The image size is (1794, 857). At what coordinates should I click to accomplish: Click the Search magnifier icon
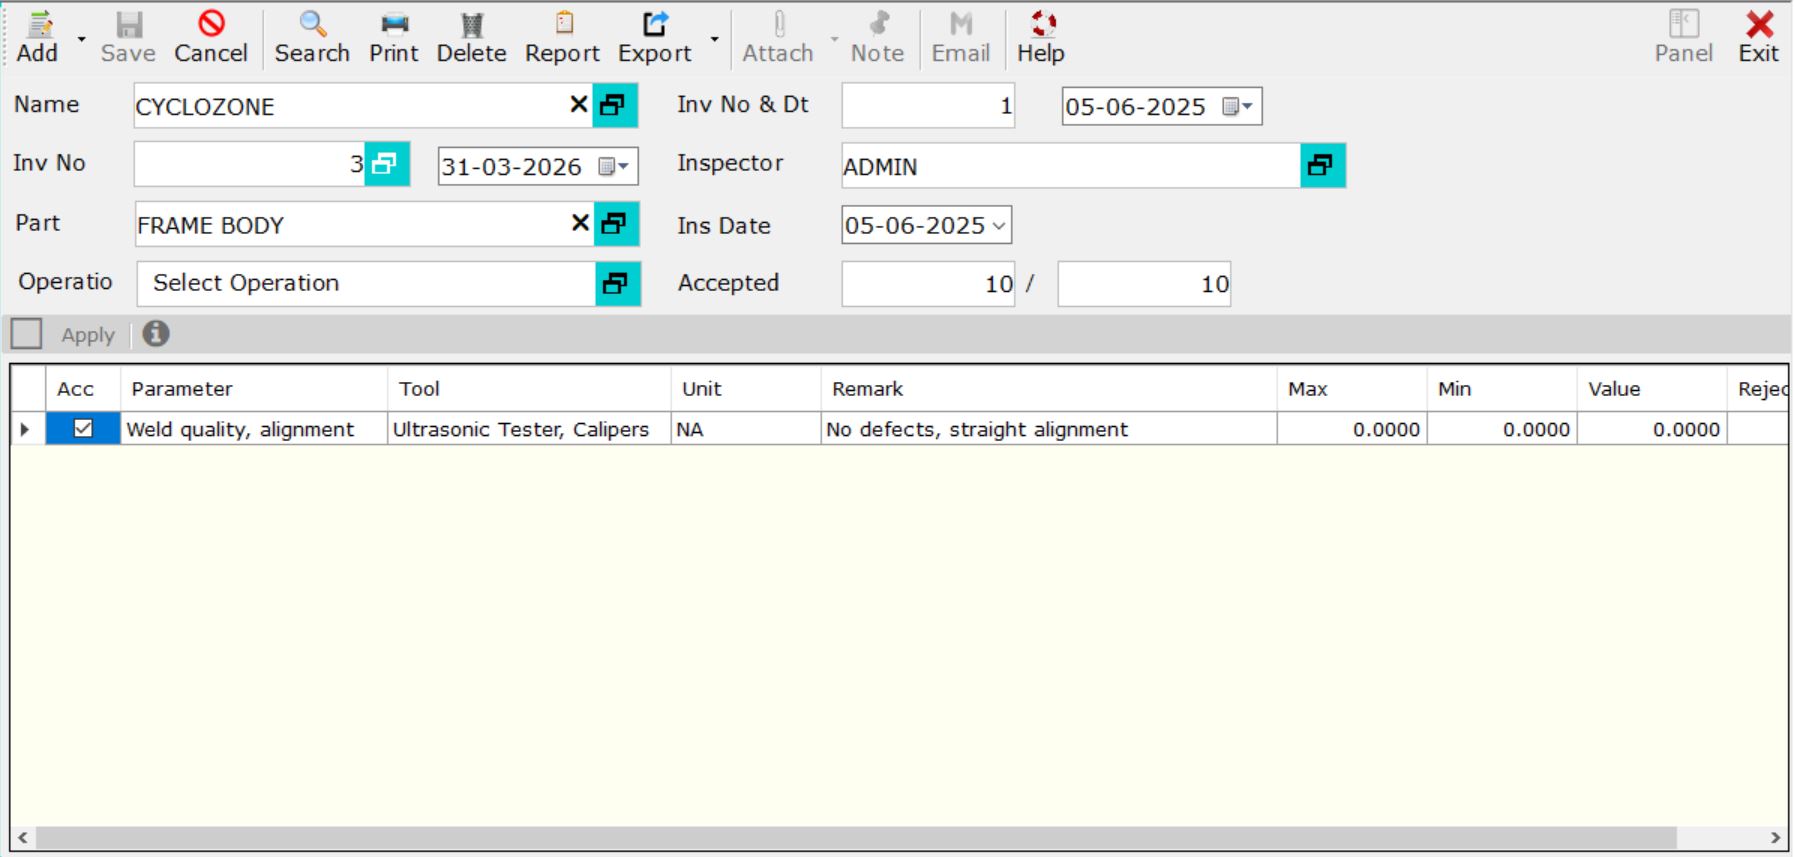[312, 25]
